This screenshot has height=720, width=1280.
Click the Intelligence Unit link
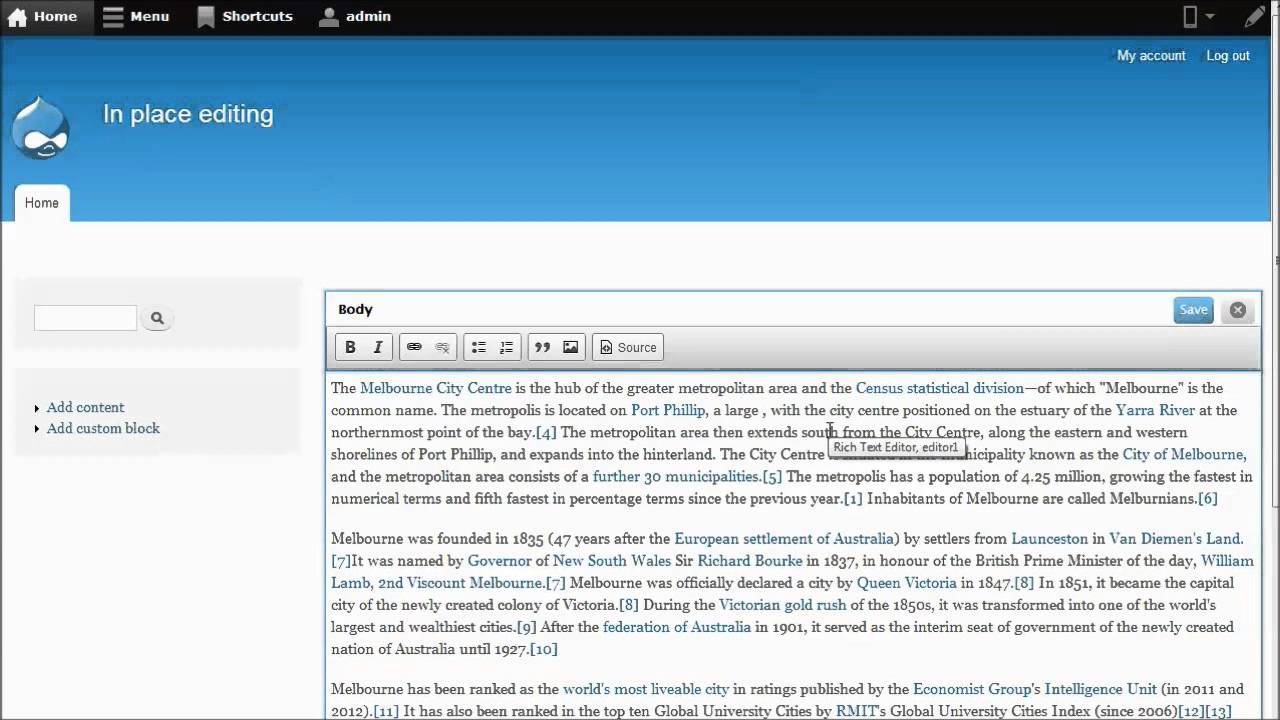tap(1100, 688)
